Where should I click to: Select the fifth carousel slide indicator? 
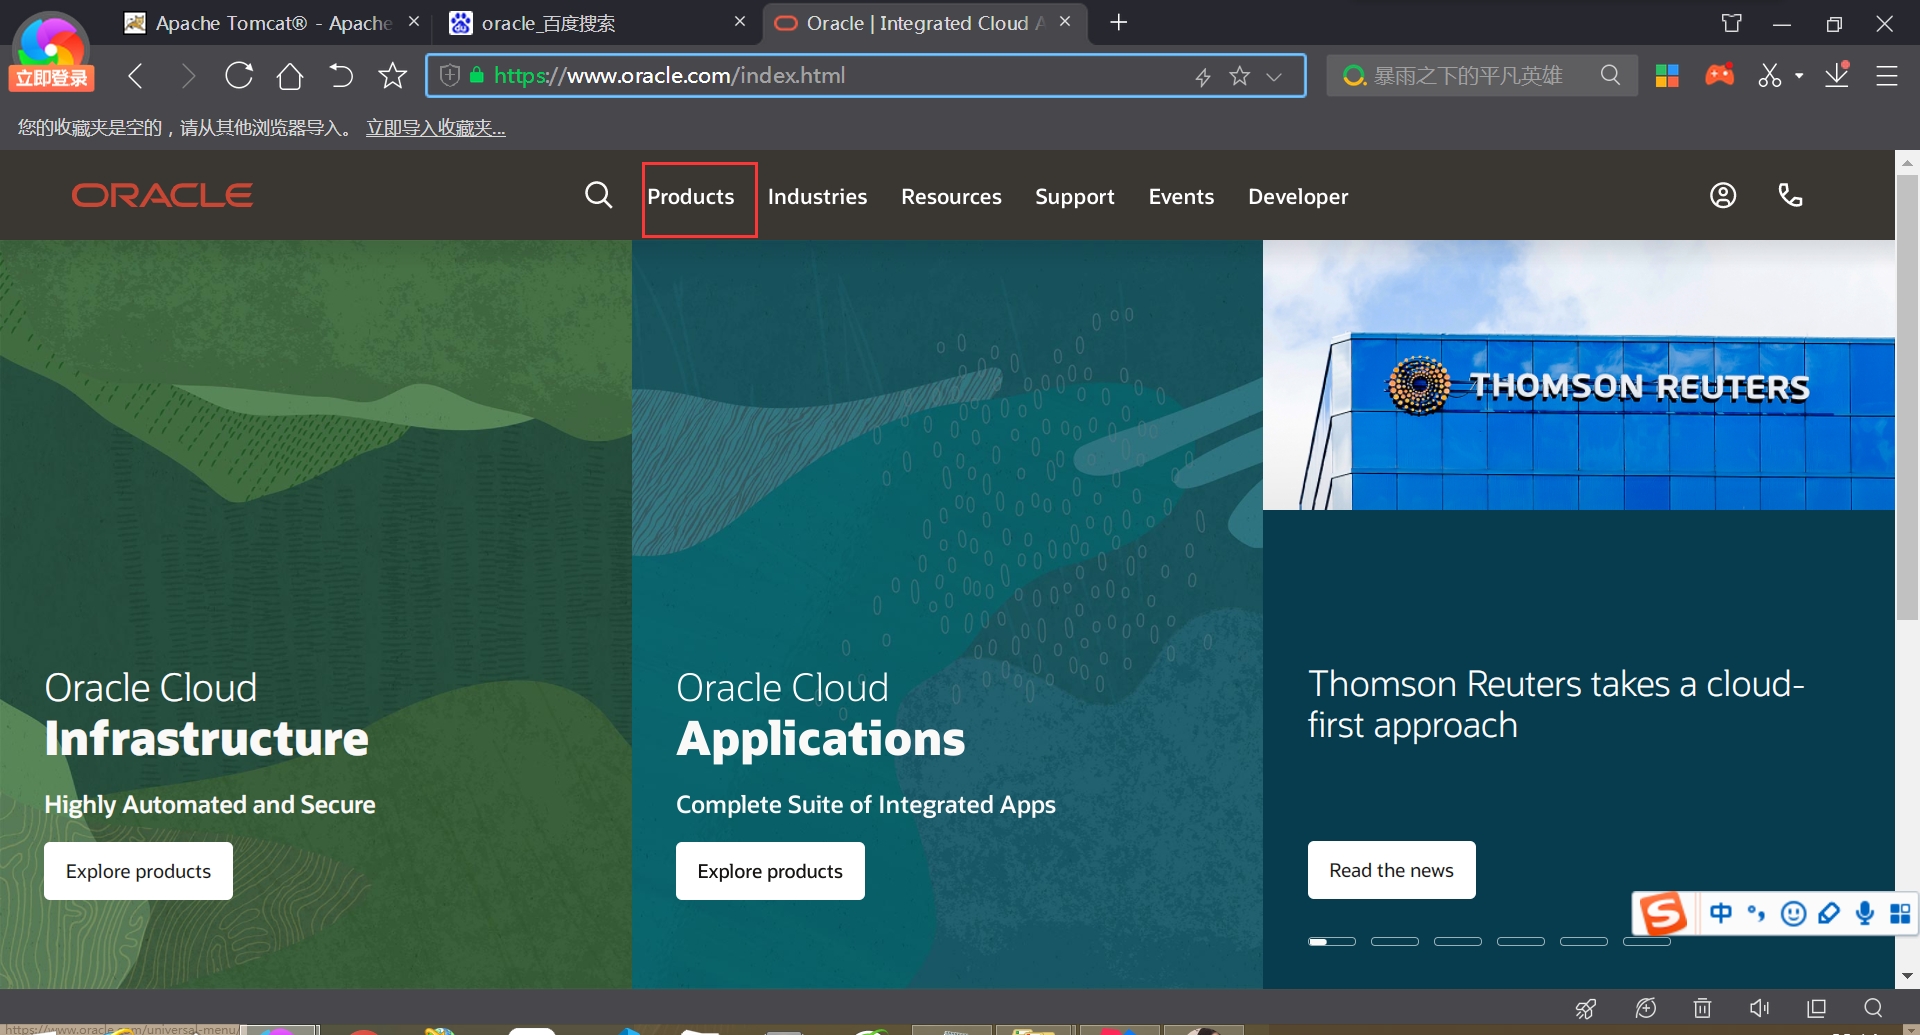pos(1584,941)
